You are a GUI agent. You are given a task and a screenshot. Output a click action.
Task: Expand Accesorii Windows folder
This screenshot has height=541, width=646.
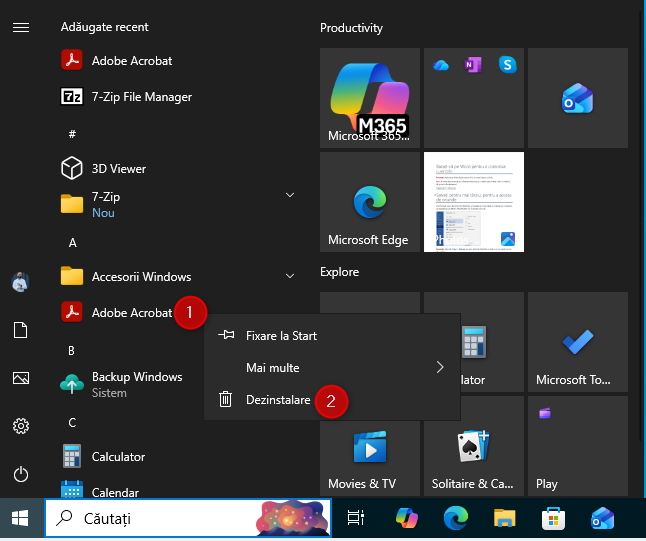[x=290, y=276]
